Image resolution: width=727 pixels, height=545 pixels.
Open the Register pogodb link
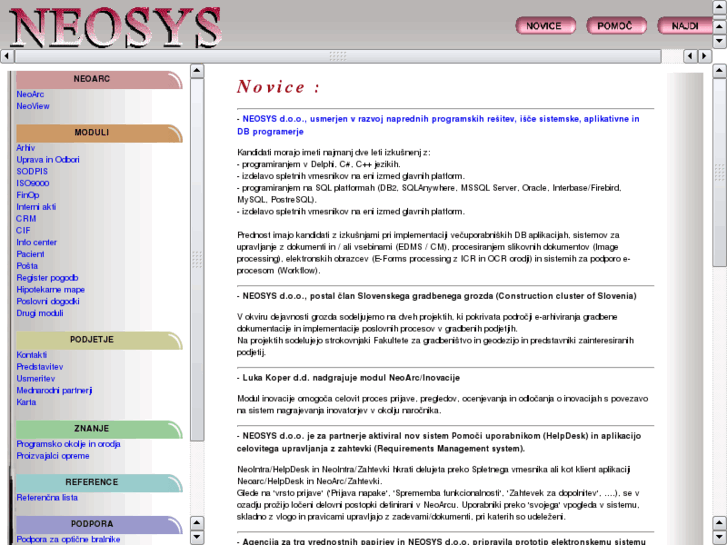pos(47,278)
